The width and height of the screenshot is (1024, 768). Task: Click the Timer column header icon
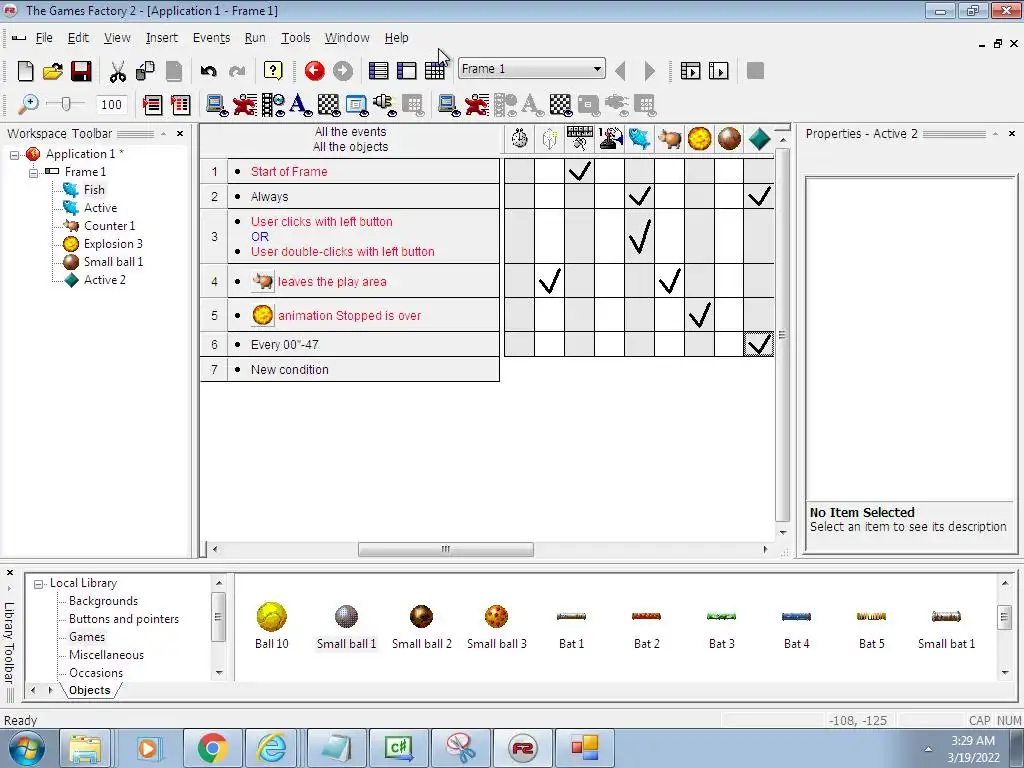[x=519, y=138]
